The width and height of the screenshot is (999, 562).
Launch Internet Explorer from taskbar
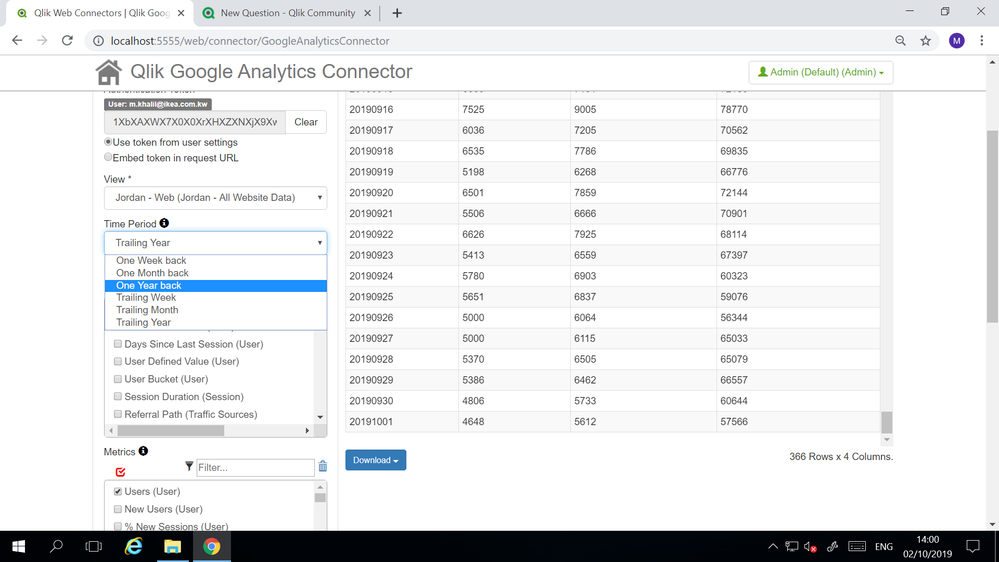(x=133, y=547)
